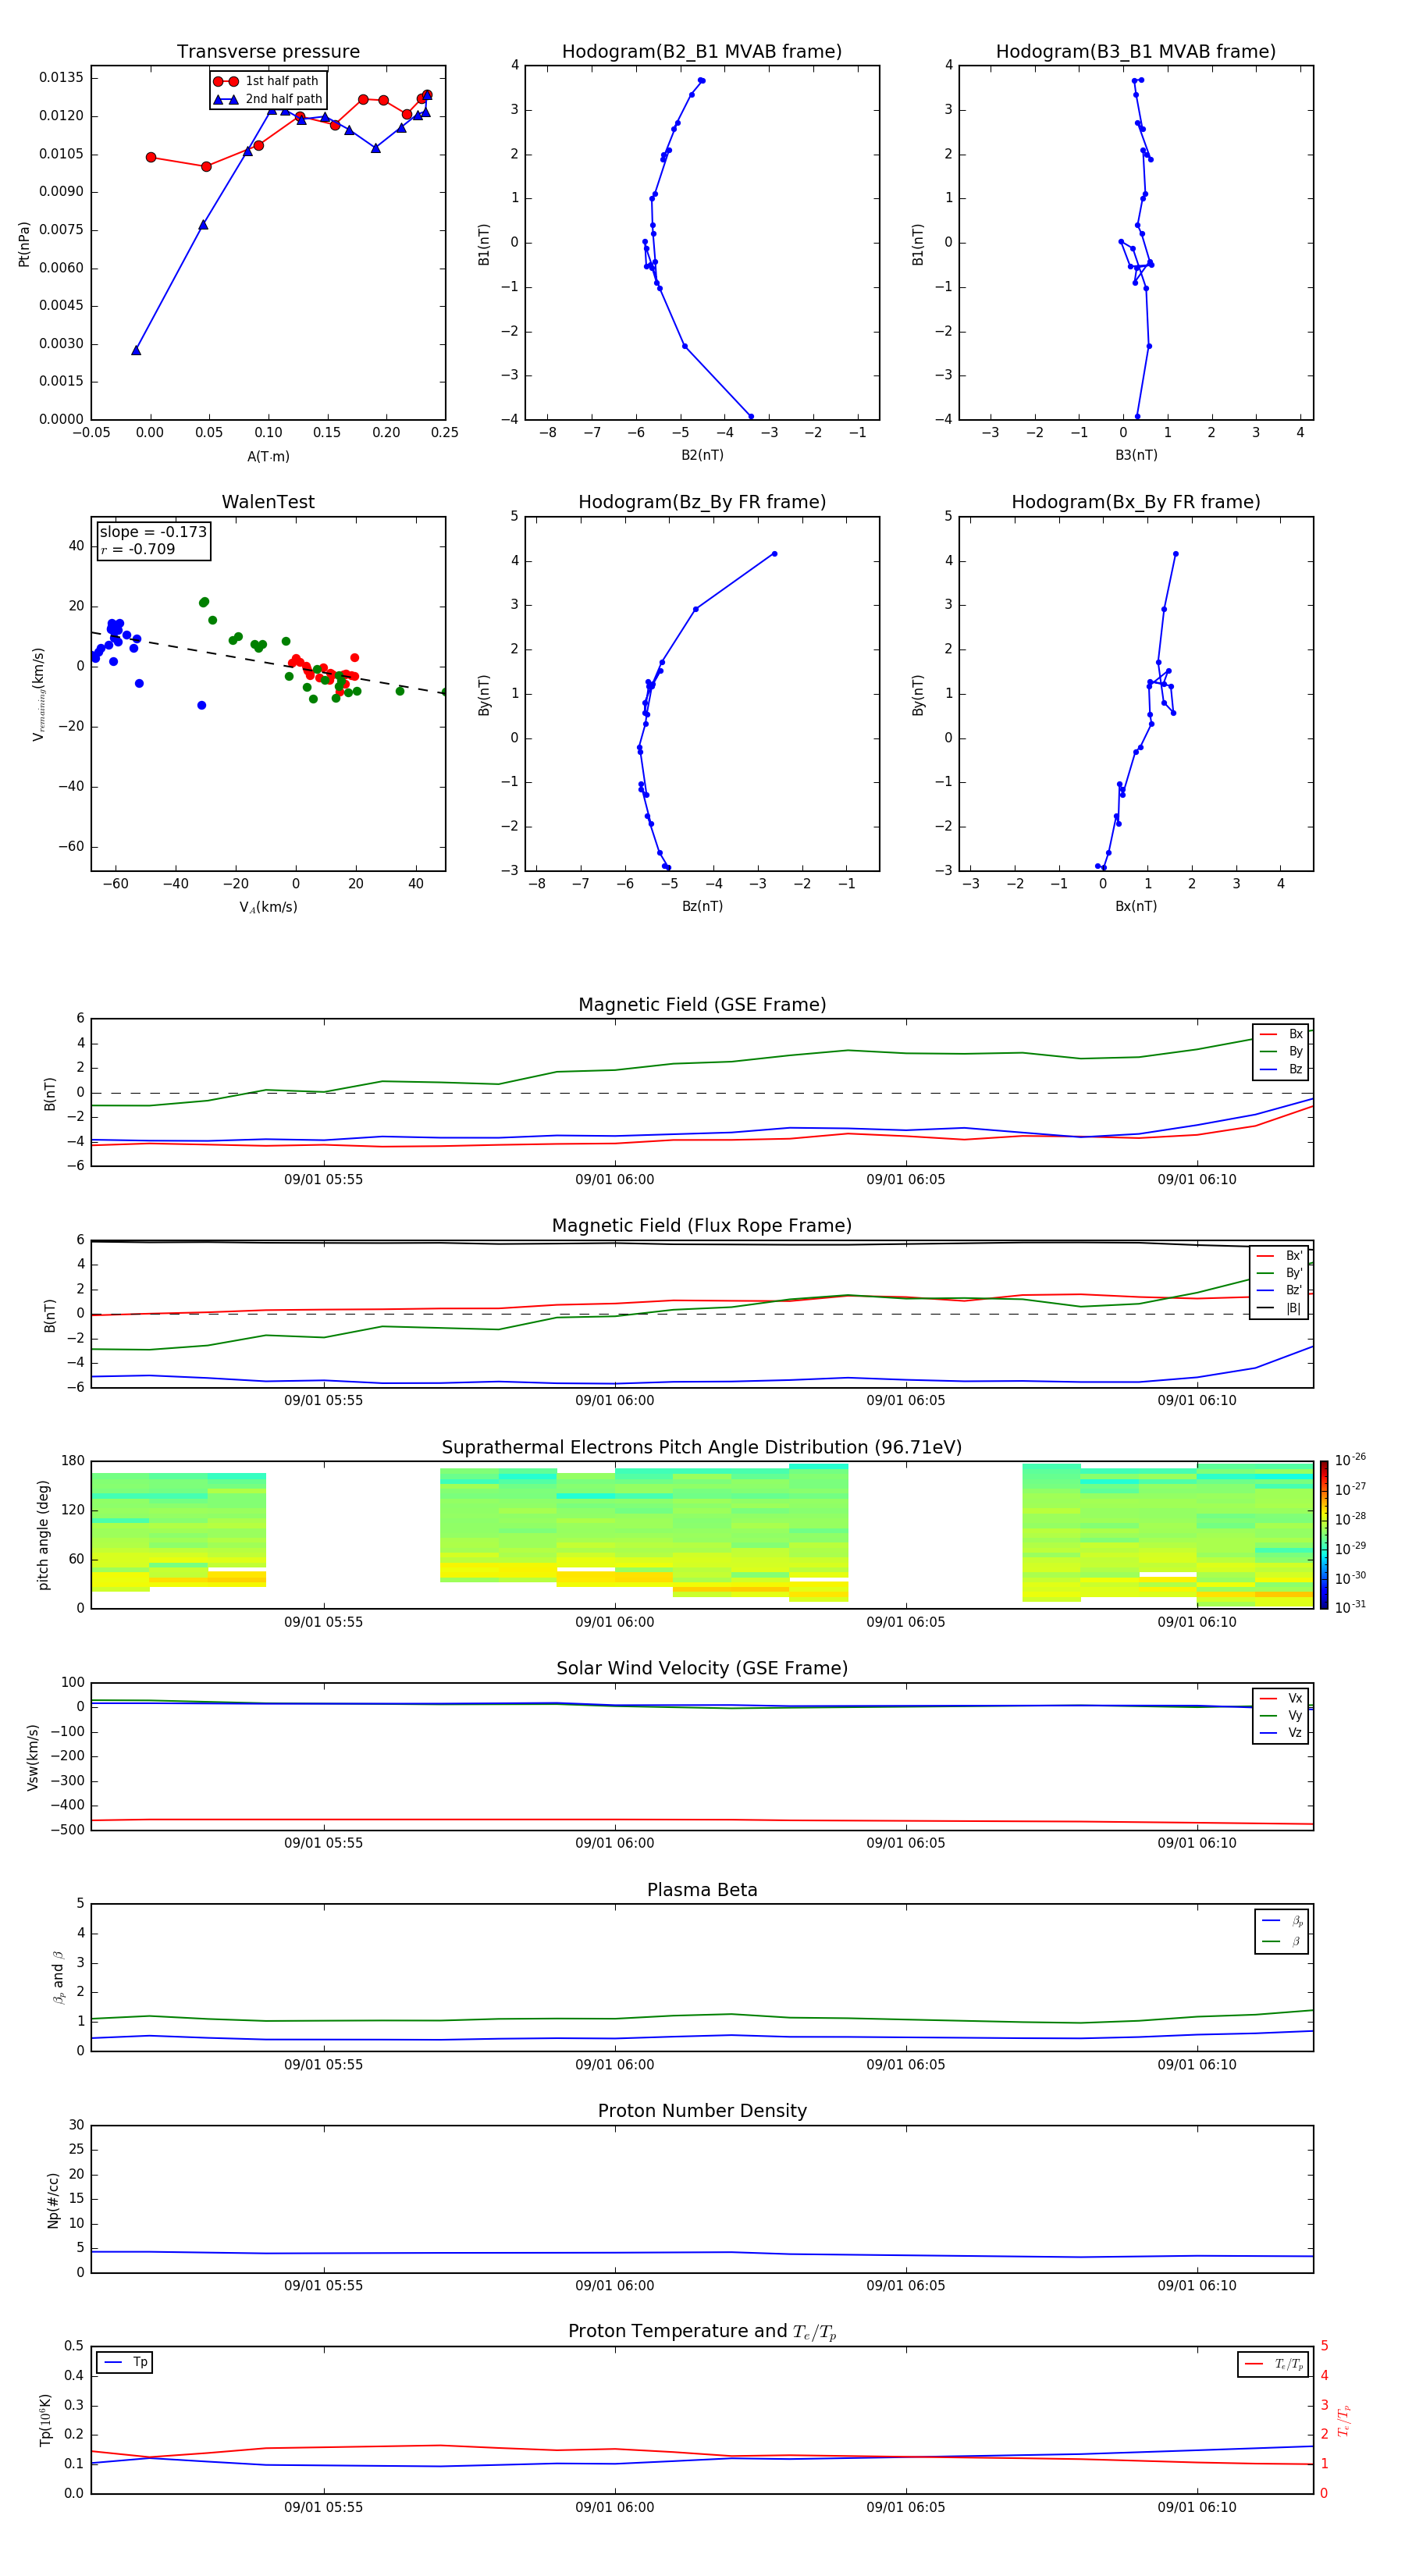This screenshot has height=2576, width=1405.
Task: Click the "A(T·m)" x-axis label
Action: coord(268,457)
